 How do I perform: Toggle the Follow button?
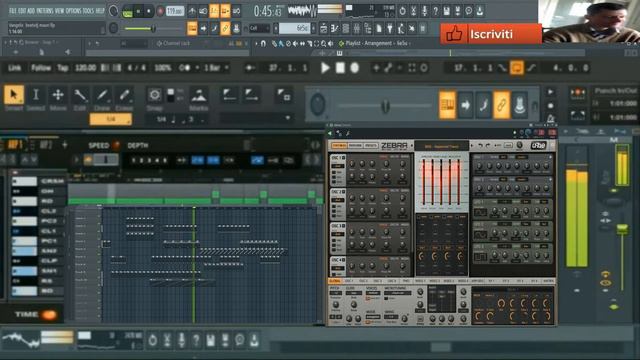click(x=41, y=68)
